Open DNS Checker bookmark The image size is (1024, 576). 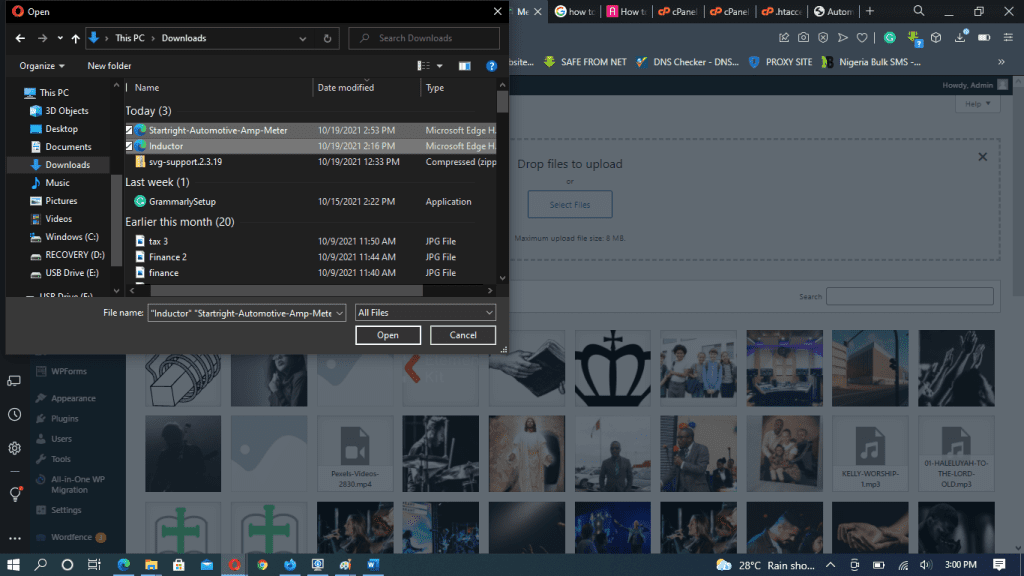tap(687, 62)
